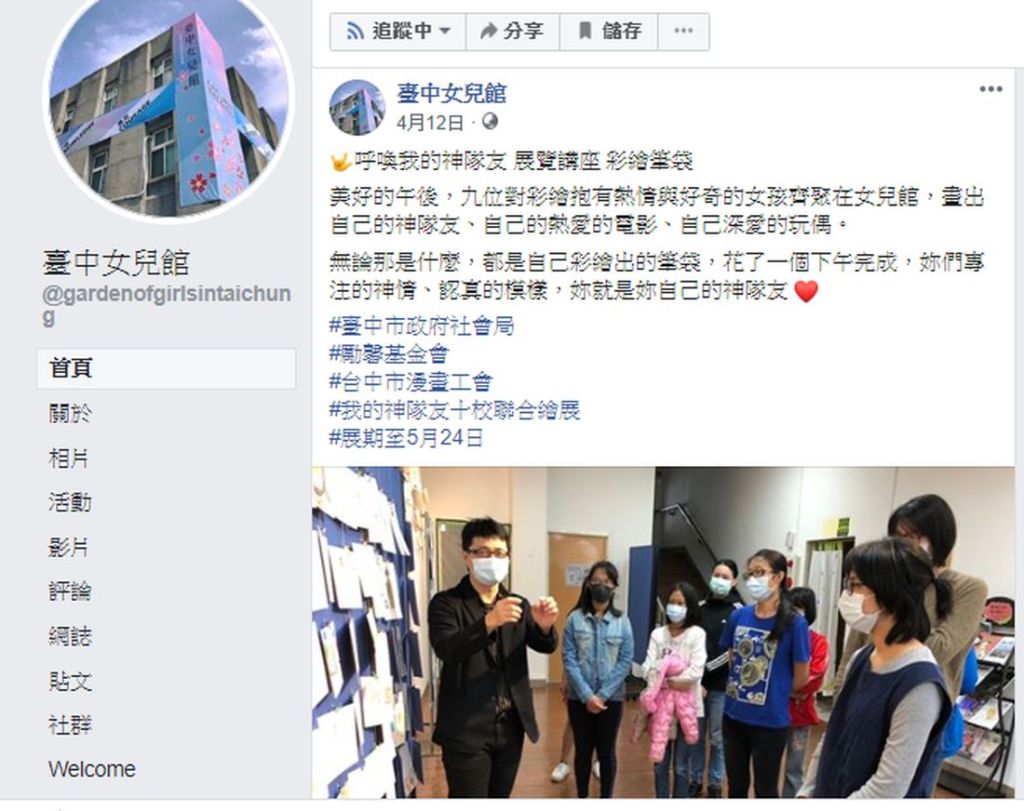
Task: Open the 臺中女兒館 post author link
Action: pos(451,94)
